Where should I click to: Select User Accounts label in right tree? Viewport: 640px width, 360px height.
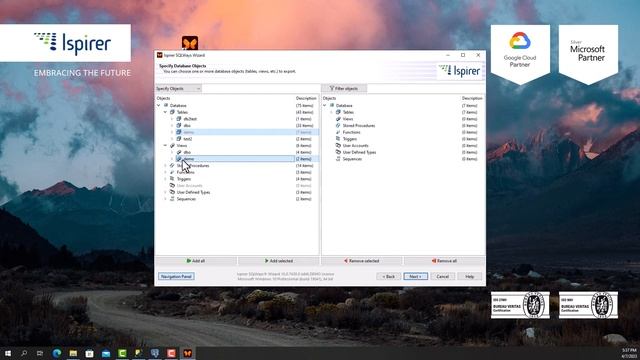click(x=356, y=145)
